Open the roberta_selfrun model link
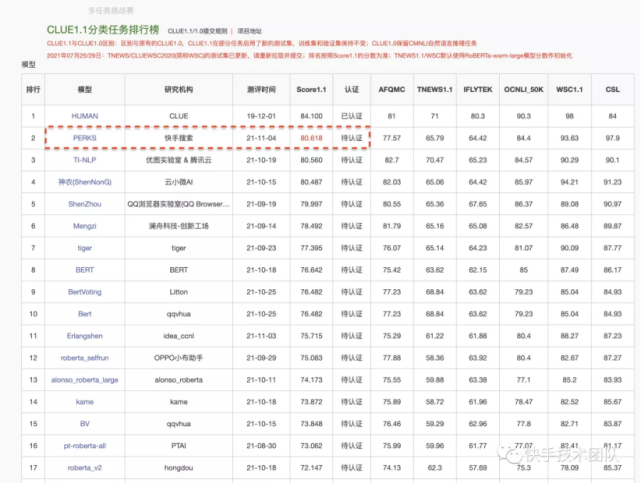Viewport: 641px width, 483px height. (x=85, y=358)
